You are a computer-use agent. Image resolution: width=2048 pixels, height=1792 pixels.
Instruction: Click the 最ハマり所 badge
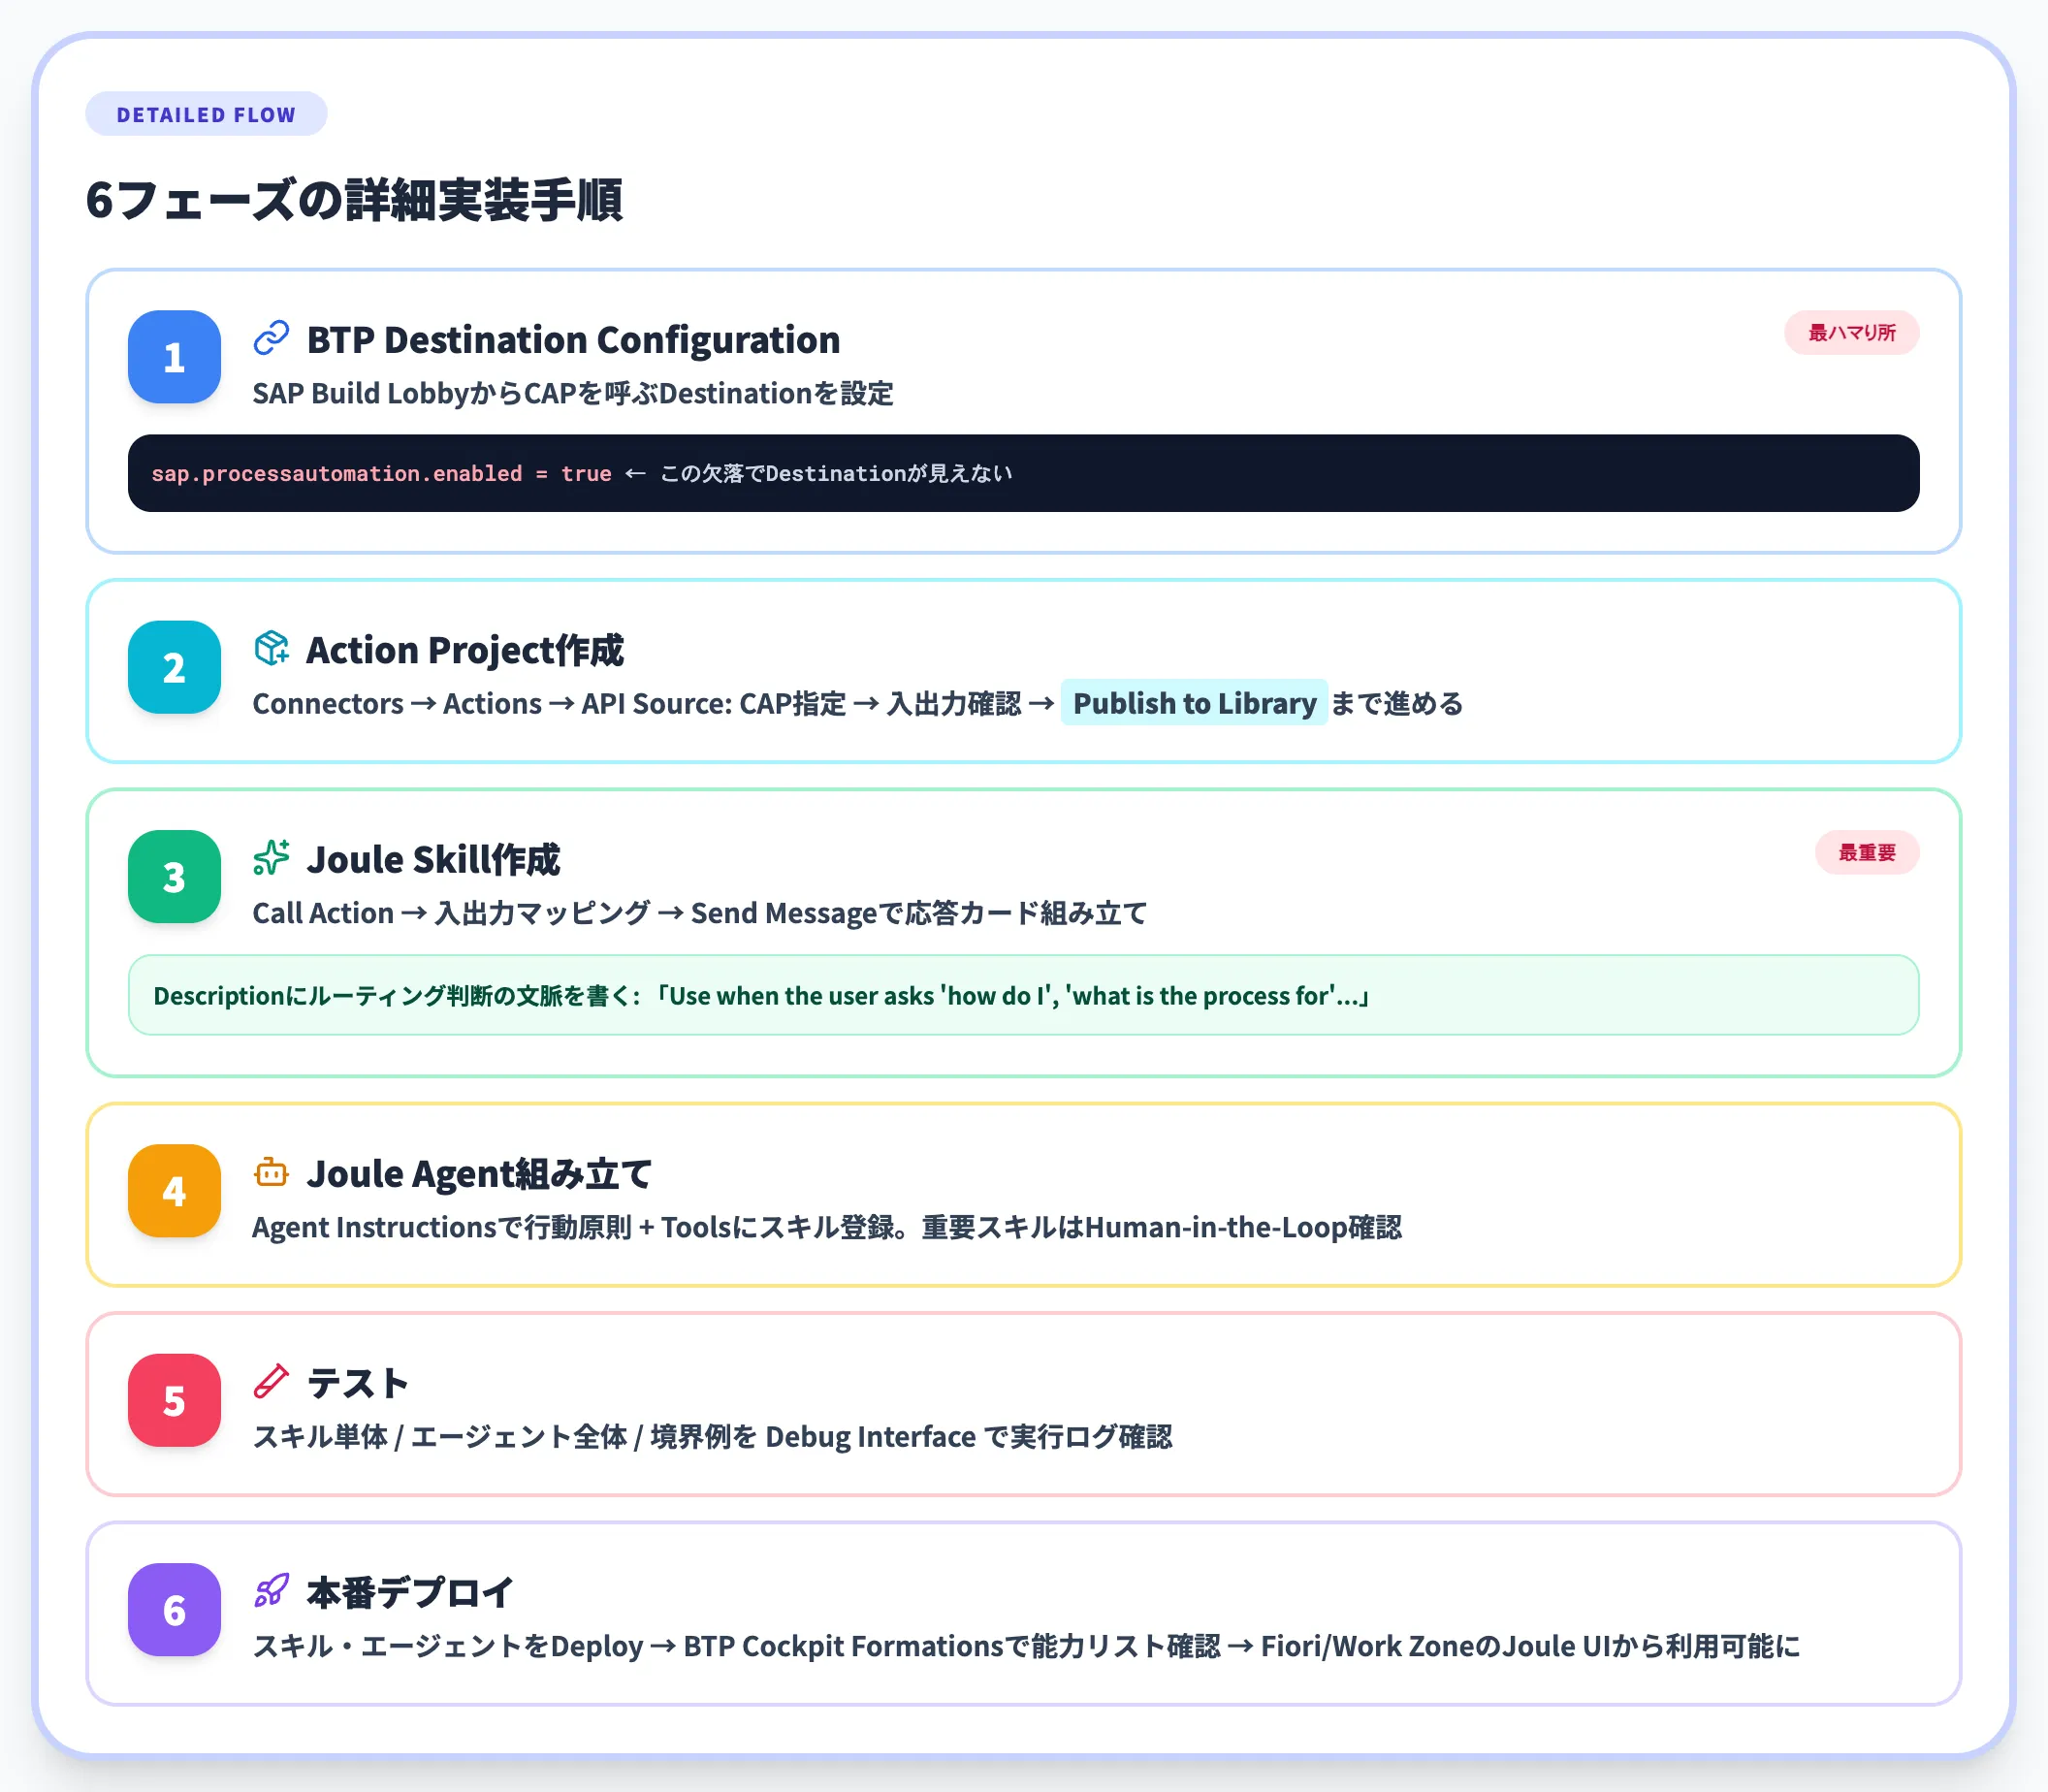coord(1852,332)
